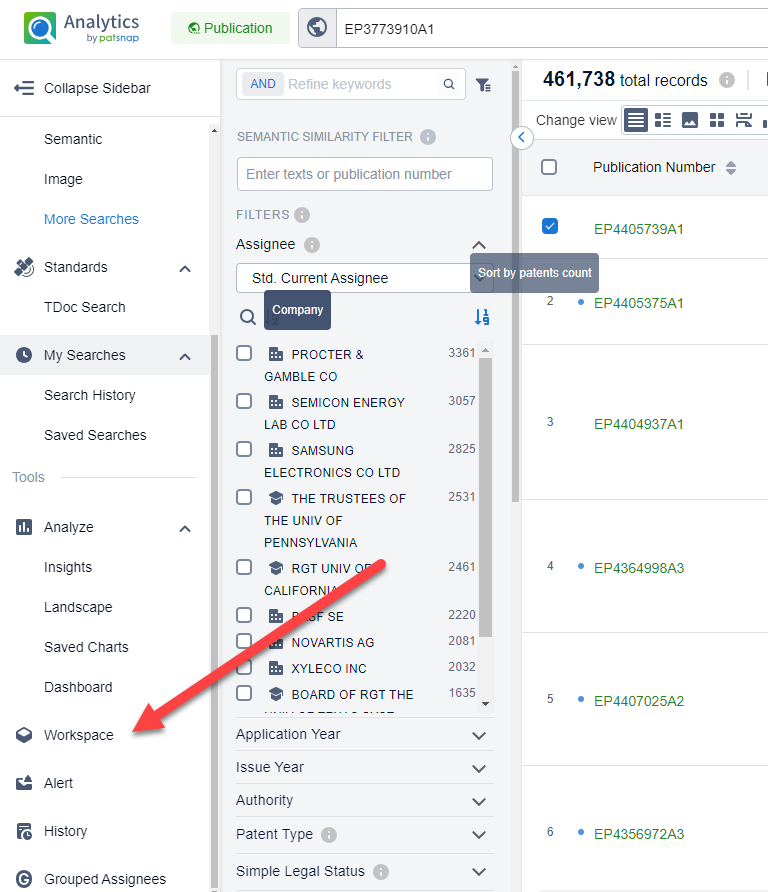
Task: Collapse the filter panel with the arrow button
Action: tap(522, 137)
